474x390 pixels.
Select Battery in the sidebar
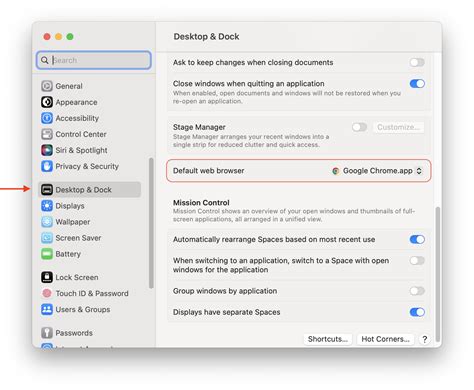[89, 254]
